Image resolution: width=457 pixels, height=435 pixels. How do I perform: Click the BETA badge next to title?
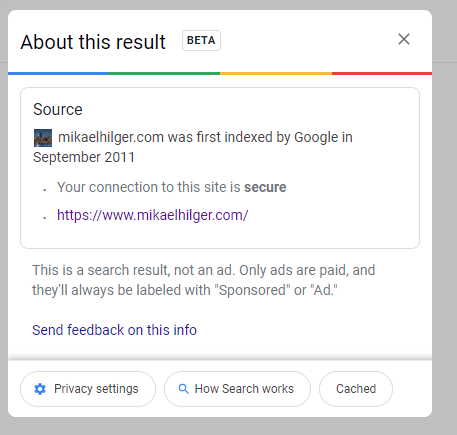tap(201, 40)
